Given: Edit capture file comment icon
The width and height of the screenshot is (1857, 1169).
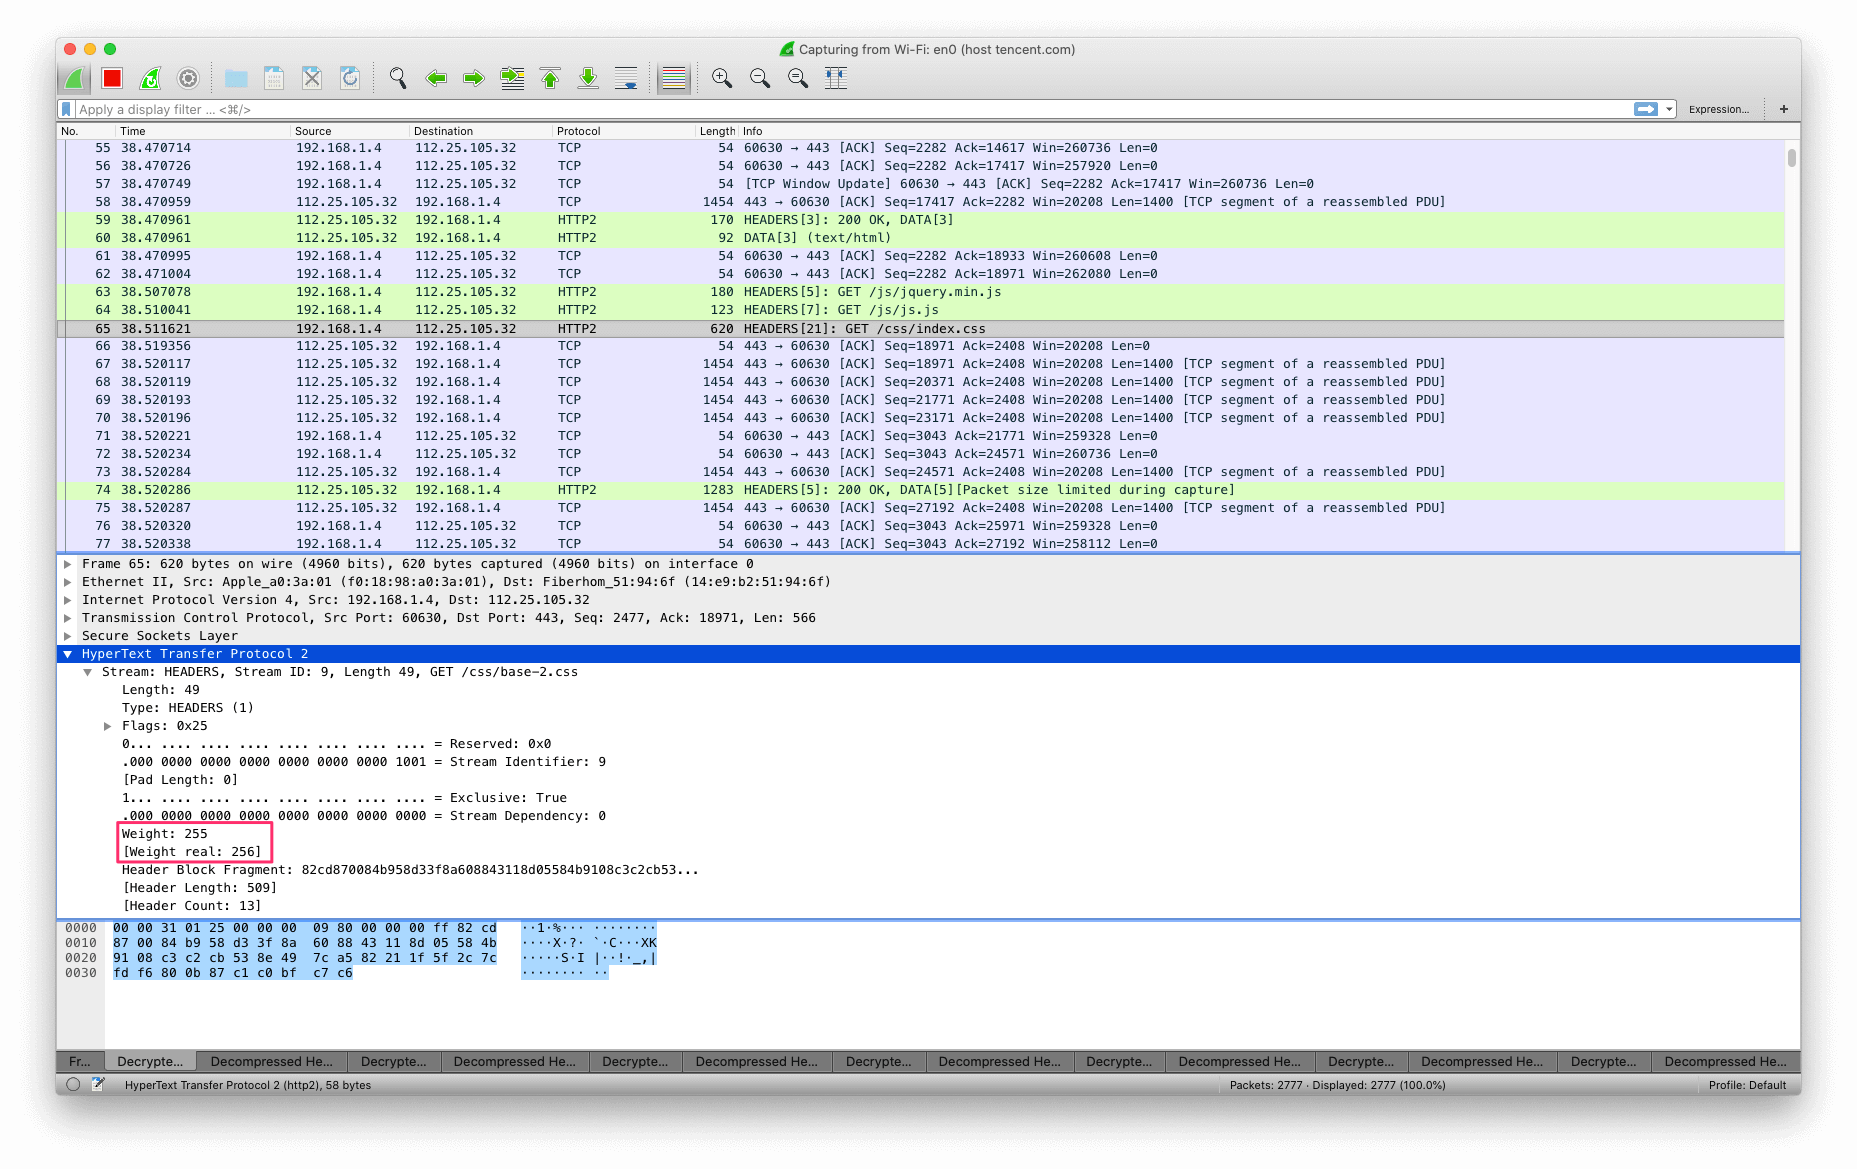Looking at the screenshot, I should click(x=98, y=1084).
